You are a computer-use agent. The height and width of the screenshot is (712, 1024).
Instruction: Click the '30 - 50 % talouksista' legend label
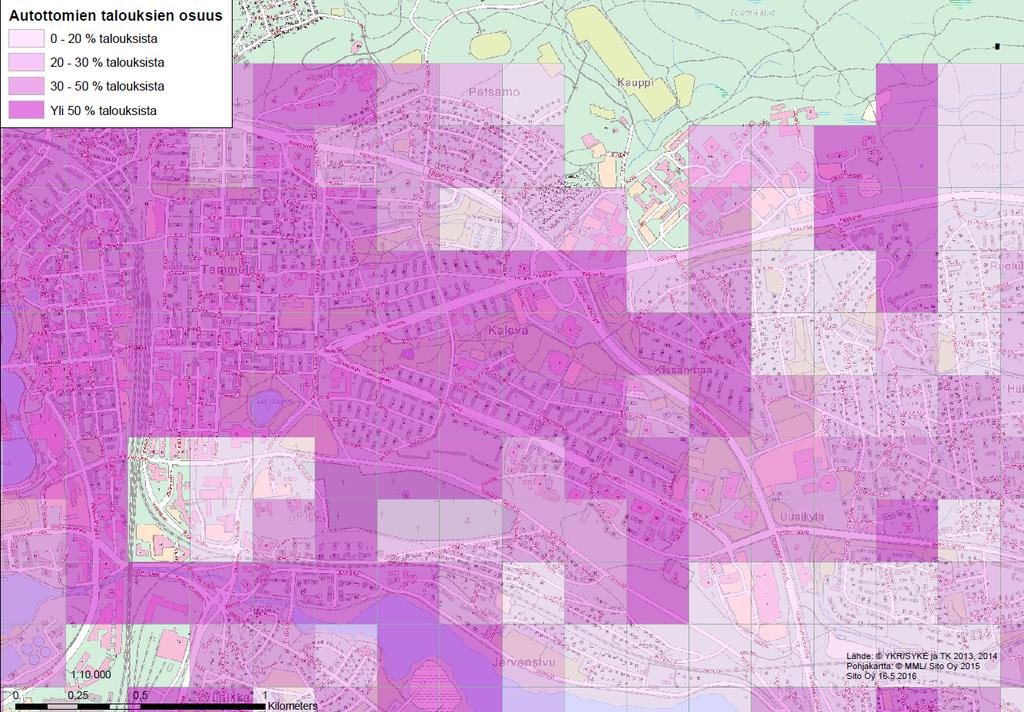pyautogui.click(x=107, y=86)
